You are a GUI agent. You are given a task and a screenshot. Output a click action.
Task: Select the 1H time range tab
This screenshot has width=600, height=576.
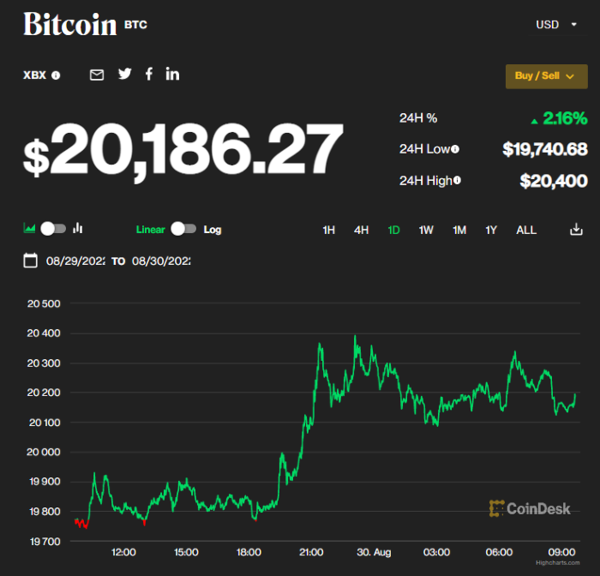tap(329, 230)
